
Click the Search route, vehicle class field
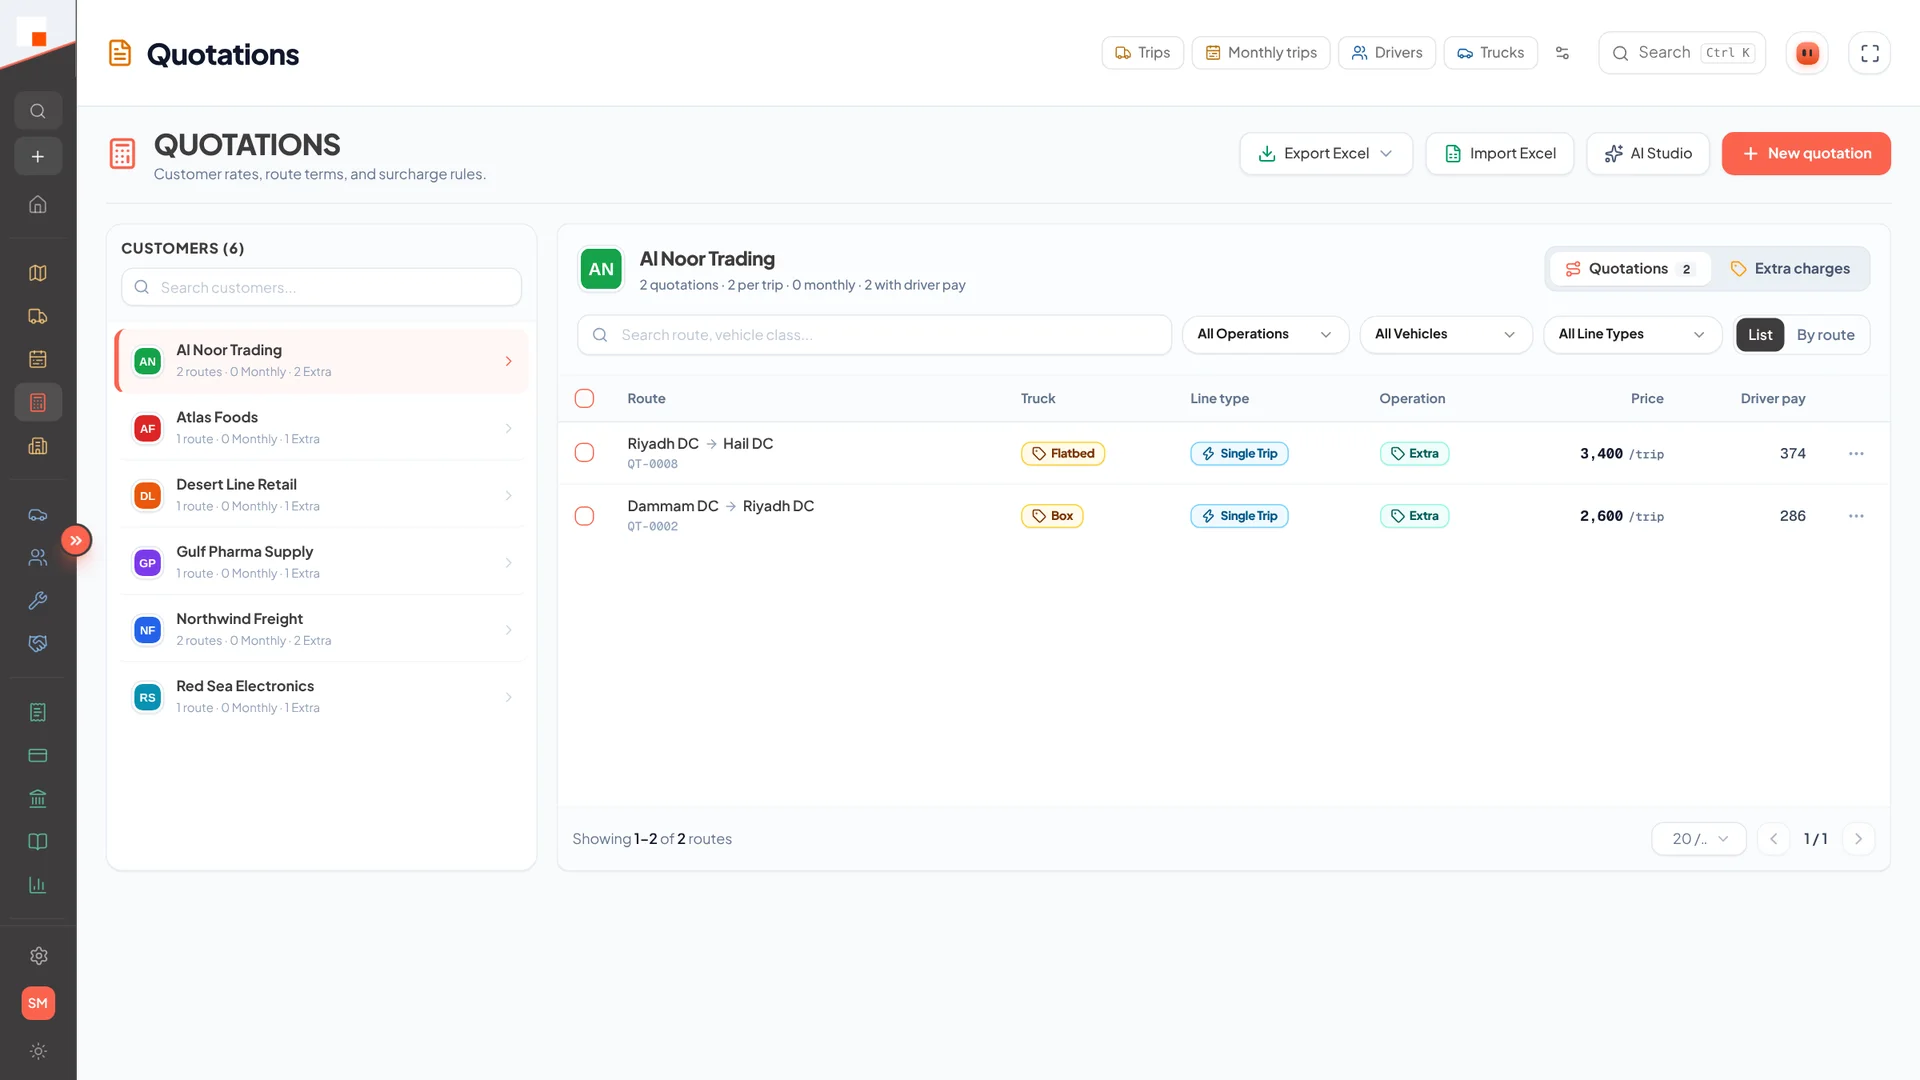[874, 335]
